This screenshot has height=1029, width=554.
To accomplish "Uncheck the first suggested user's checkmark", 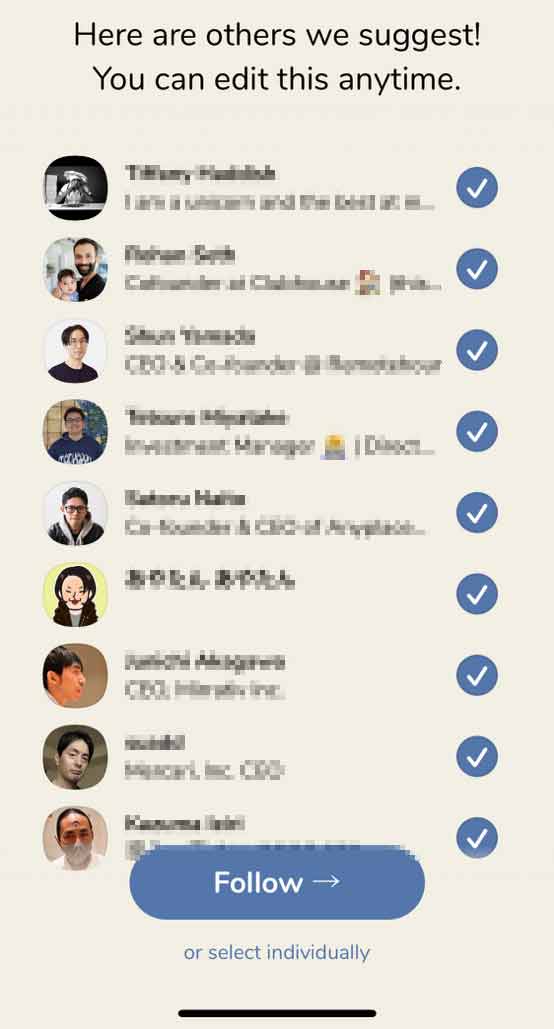I will (x=477, y=188).
